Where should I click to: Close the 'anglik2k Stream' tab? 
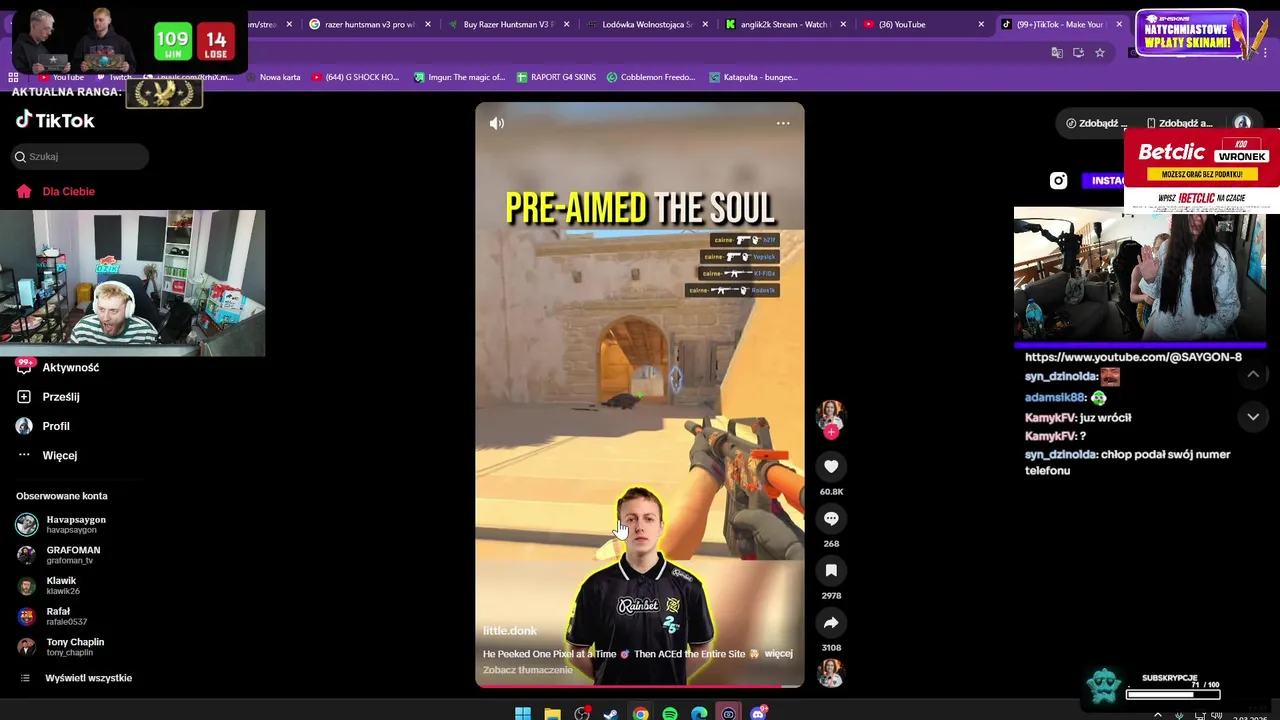(x=843, y=24)
